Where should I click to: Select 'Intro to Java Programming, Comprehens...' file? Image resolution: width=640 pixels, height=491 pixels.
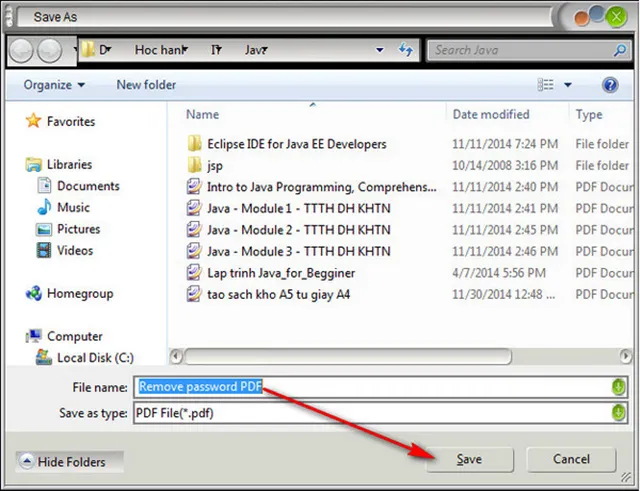(322, 187)
